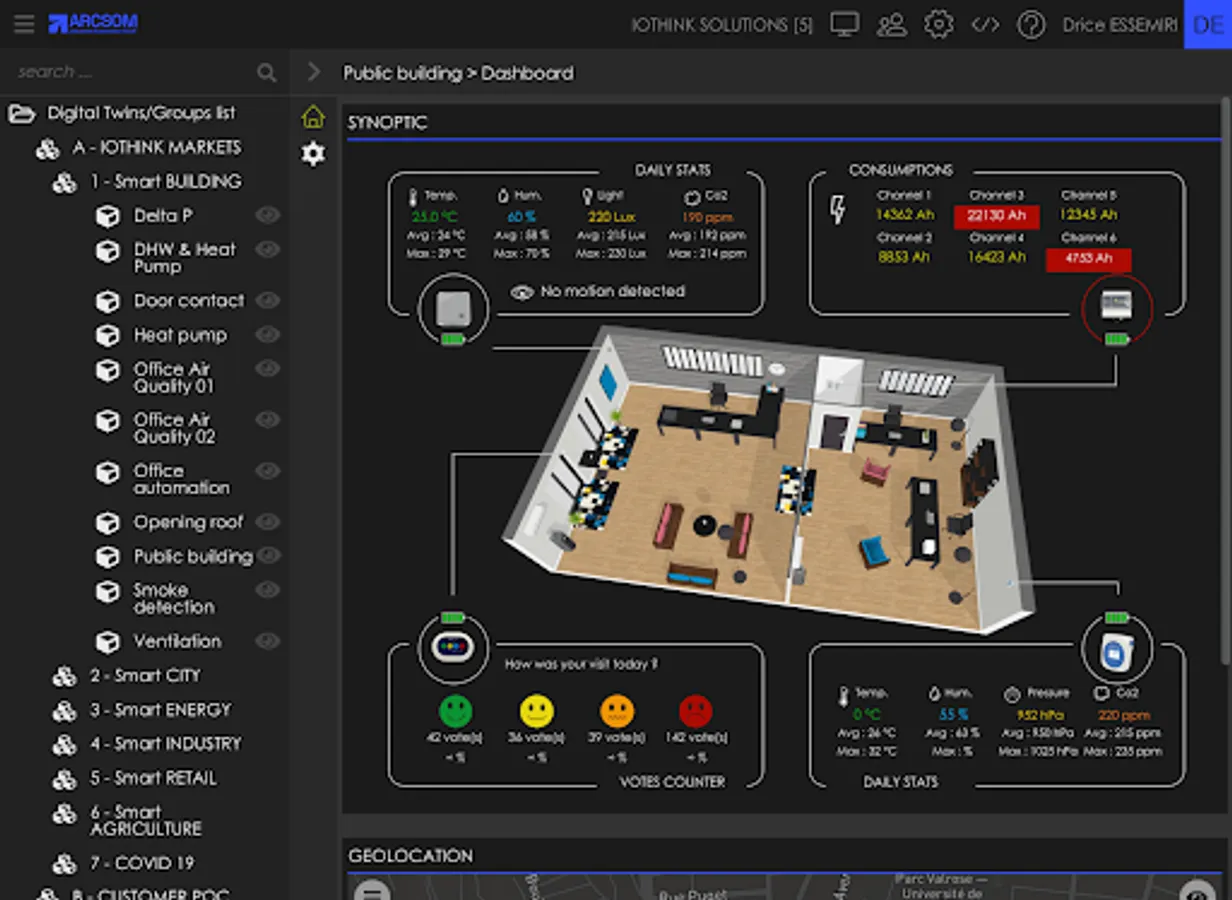Toggle visibility of the Heat pump twin

coord(267,335)
